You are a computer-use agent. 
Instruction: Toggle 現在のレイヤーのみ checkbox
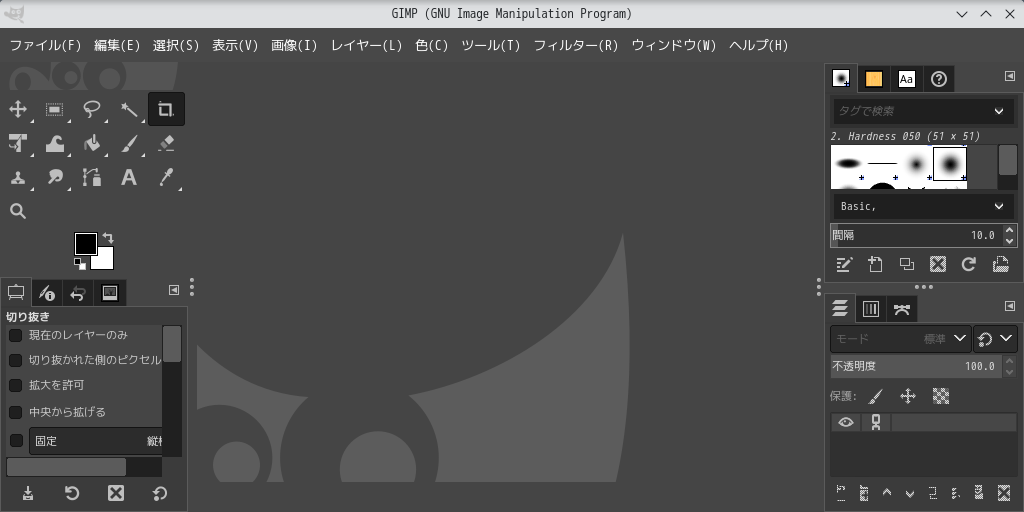[15, 336]
